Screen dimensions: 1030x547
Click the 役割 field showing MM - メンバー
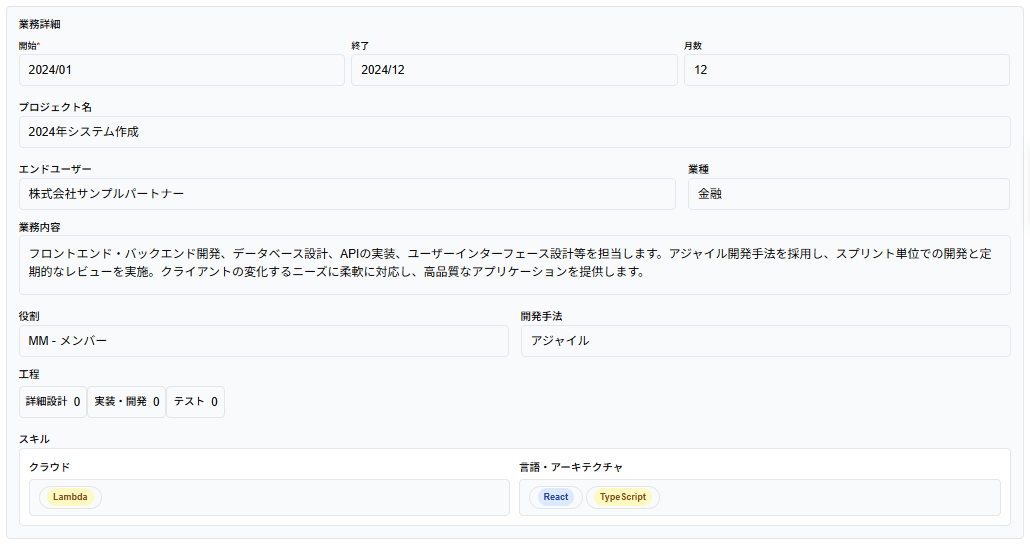[263, 341]
